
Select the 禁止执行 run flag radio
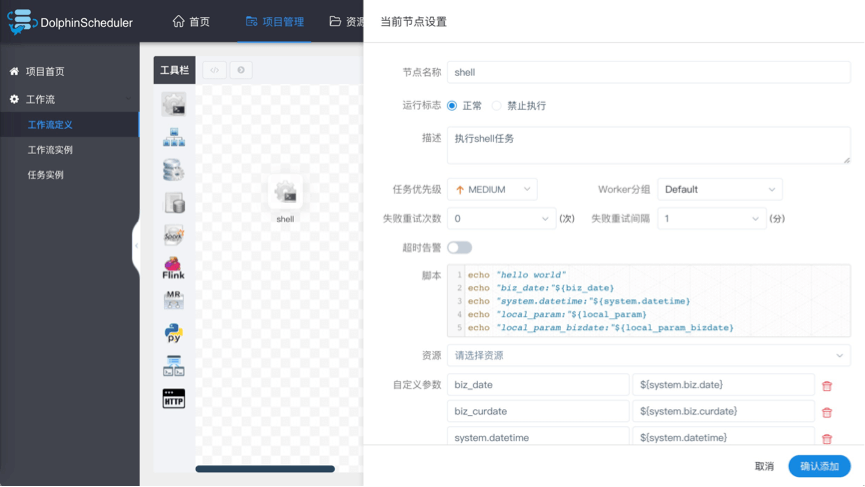pos(497,105)
